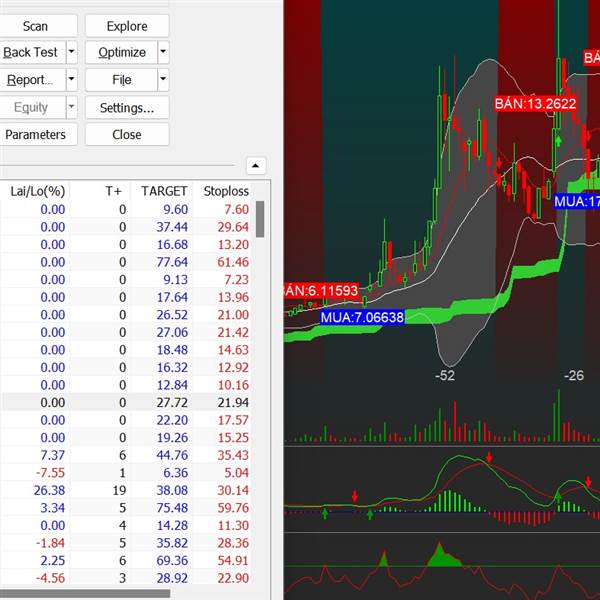Viewport: 600px width, 600px height.
Task: Click Stoploss value 59.76
Action: click(233, 508)
